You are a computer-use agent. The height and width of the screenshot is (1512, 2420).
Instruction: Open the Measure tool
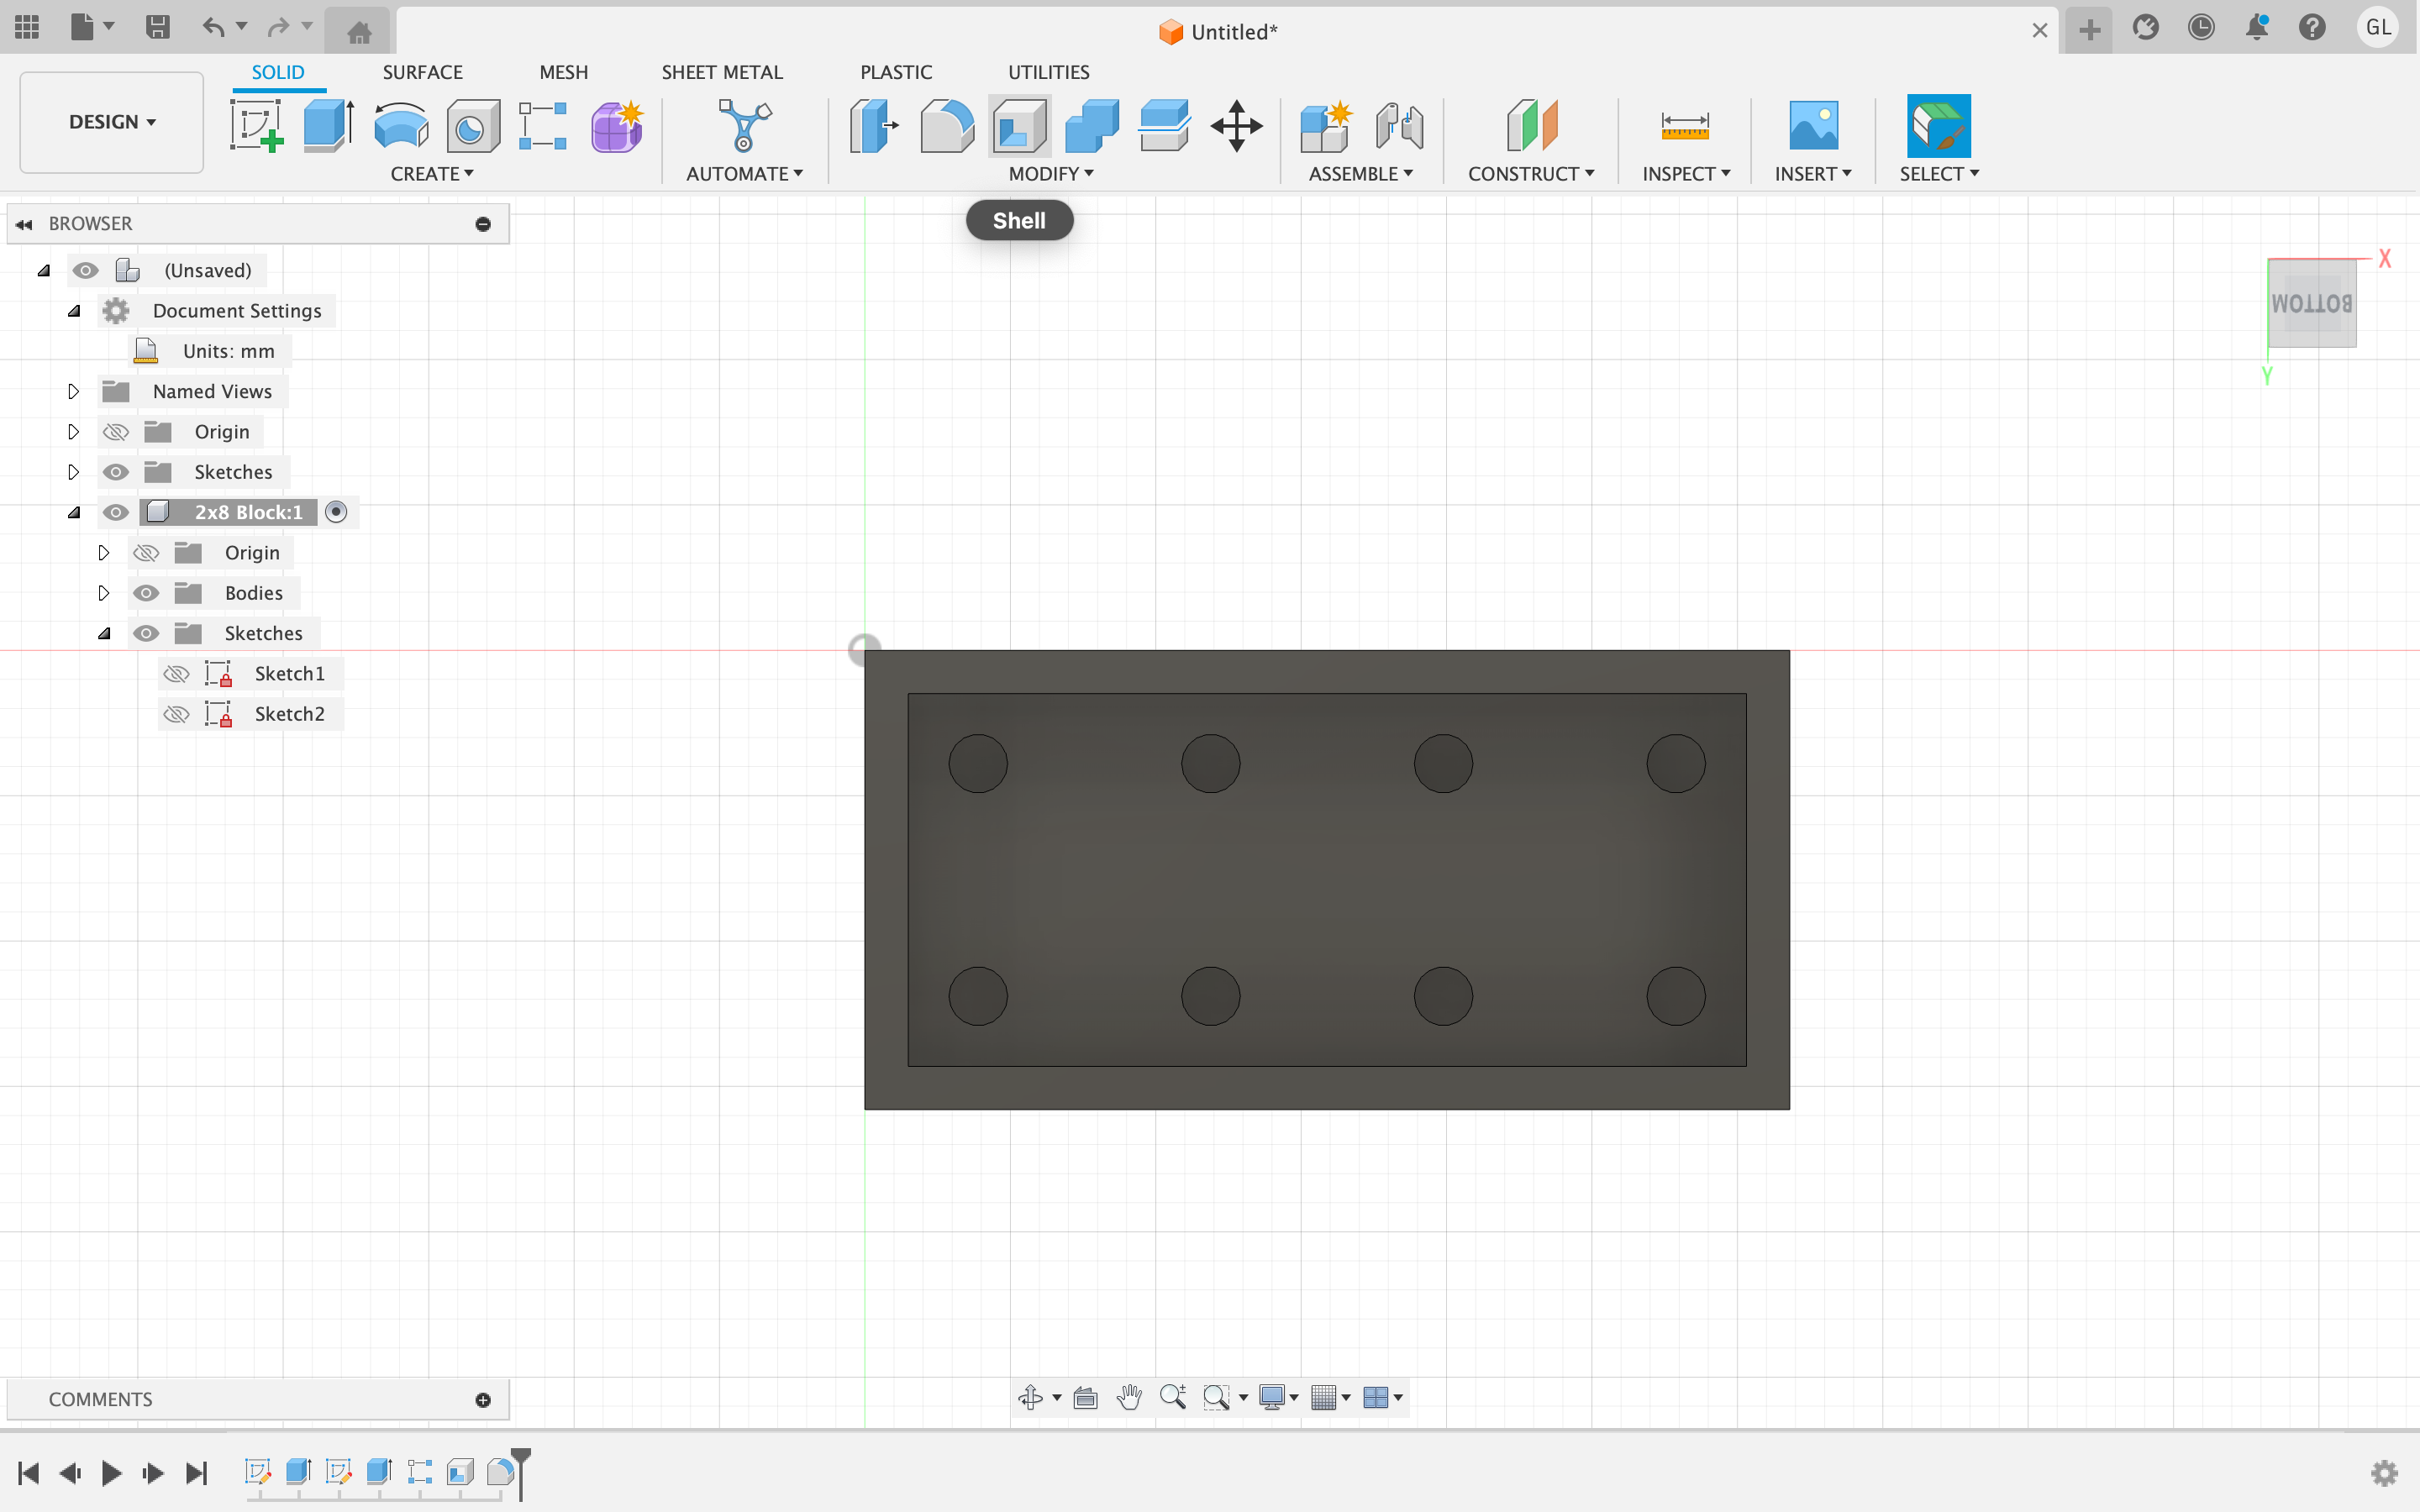click(1684, 126)
